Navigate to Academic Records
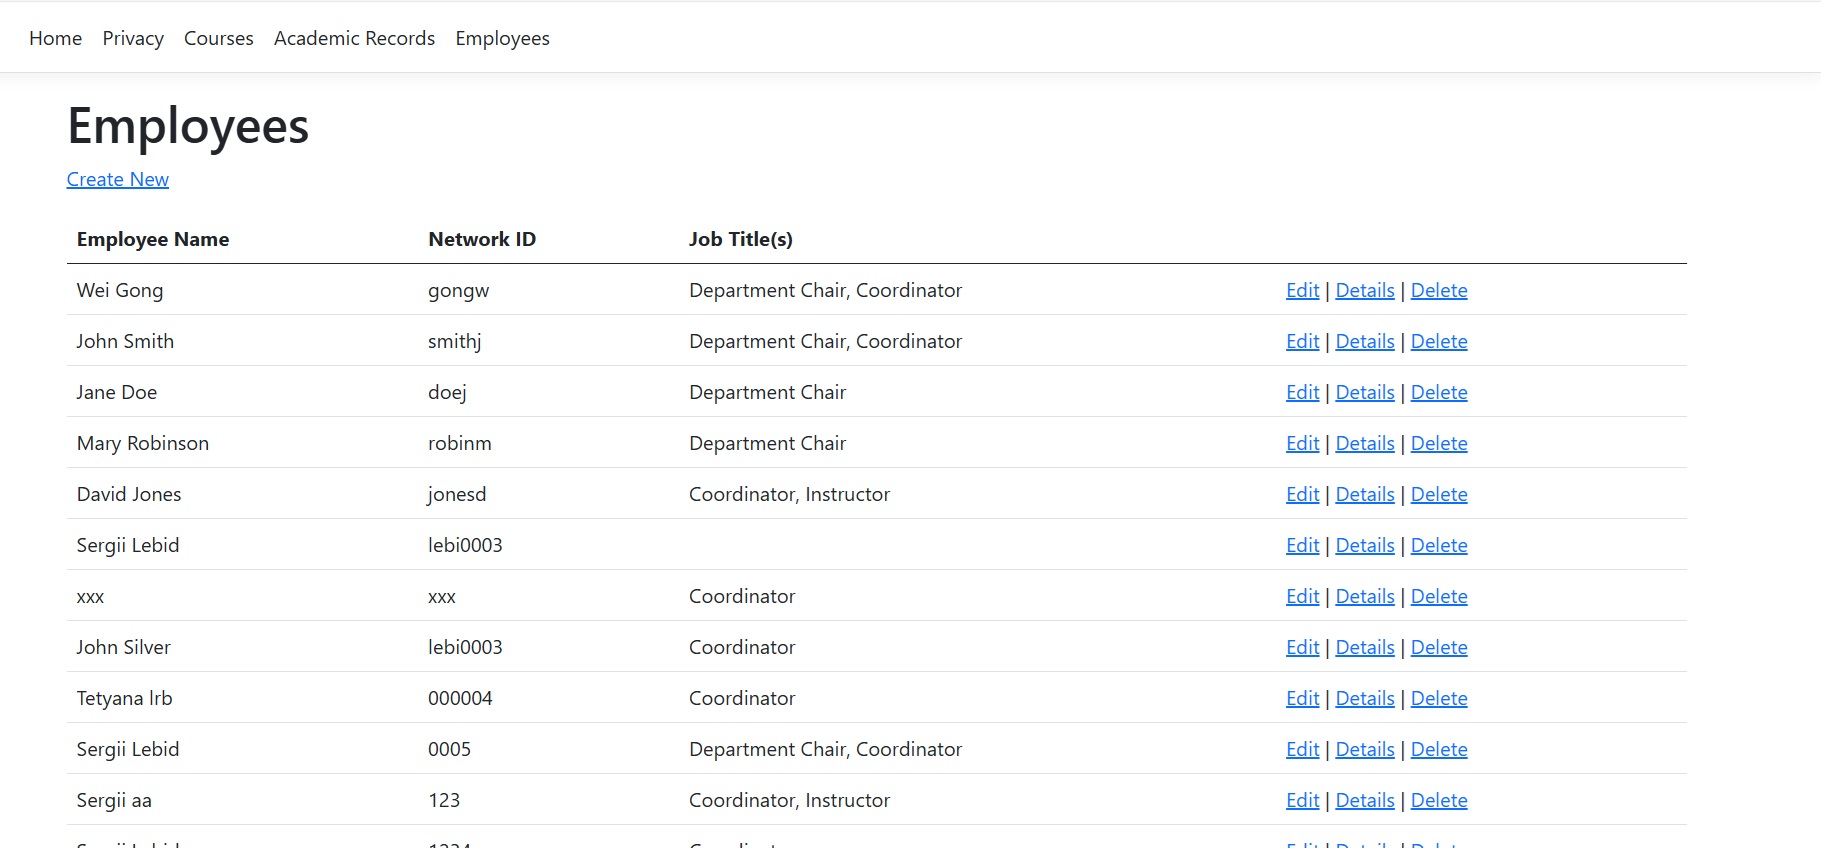1821x848 pixels. click(354, 38)
